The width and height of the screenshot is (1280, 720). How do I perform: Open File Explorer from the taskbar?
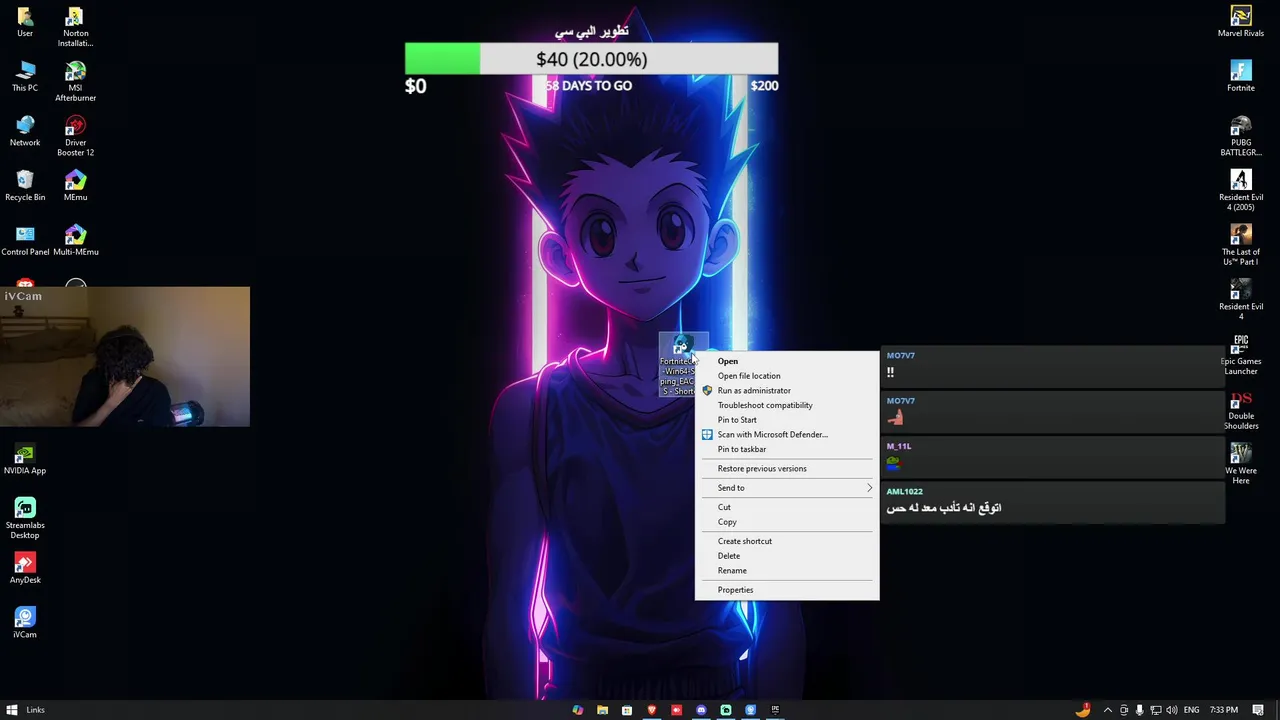click(x=602, y=710)
